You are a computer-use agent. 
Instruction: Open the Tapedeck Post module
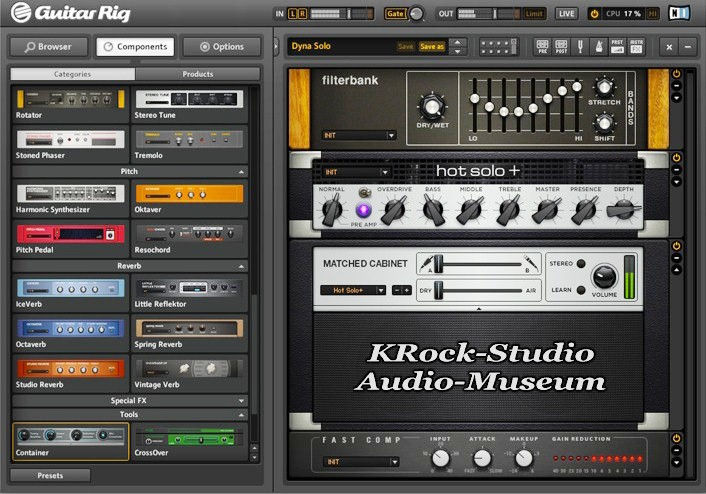(x=561, y=46)
